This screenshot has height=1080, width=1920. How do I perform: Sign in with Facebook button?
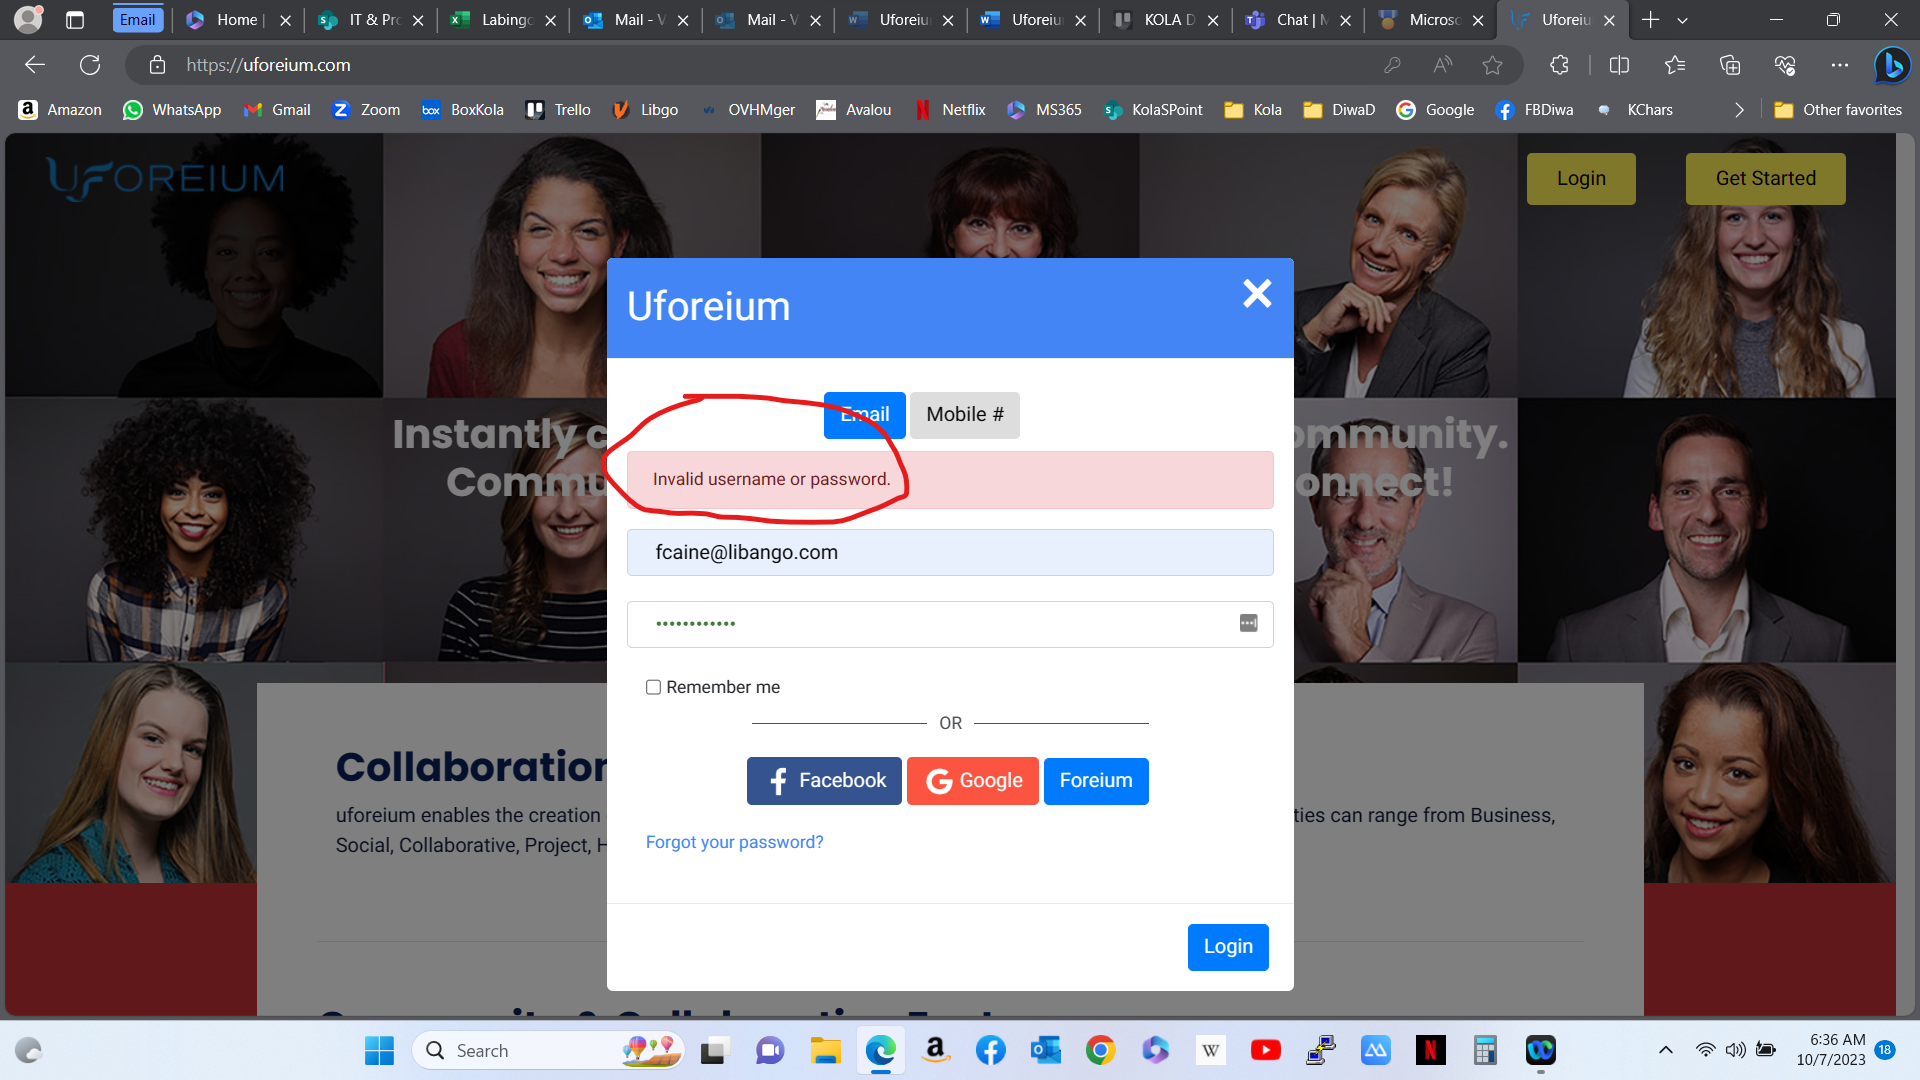tap(824, 781)
